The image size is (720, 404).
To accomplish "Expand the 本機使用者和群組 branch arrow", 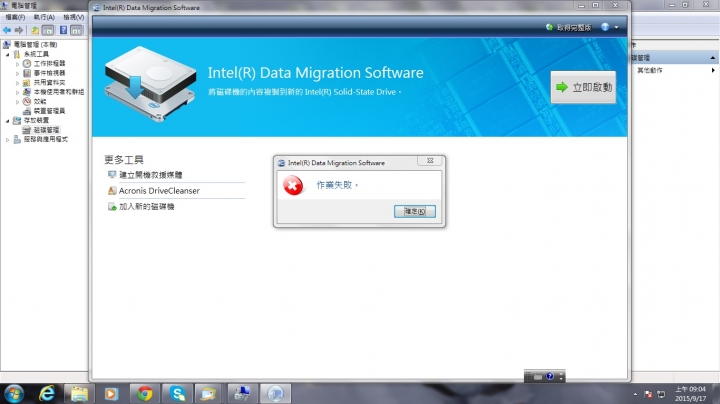I will pos(17,92).
